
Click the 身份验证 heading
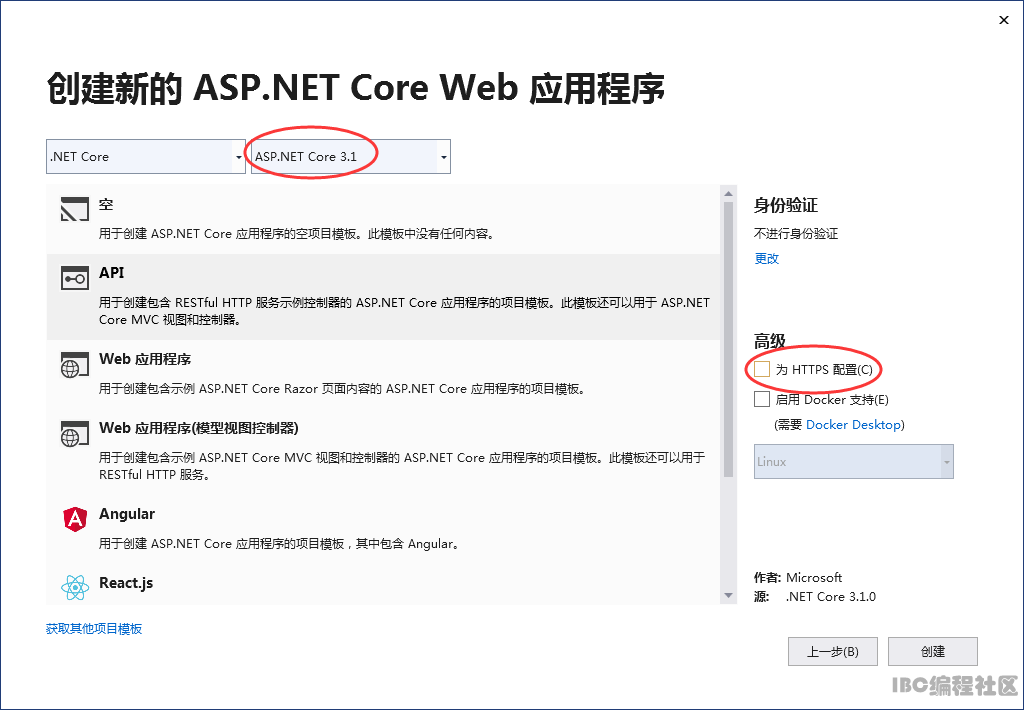786,205
